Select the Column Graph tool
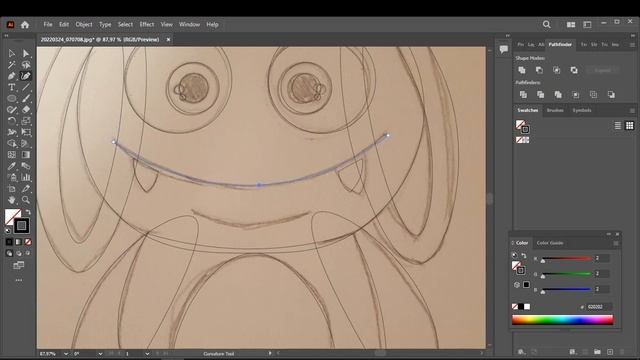This screenshot has height=360, width=640. (x=26, y=177)
